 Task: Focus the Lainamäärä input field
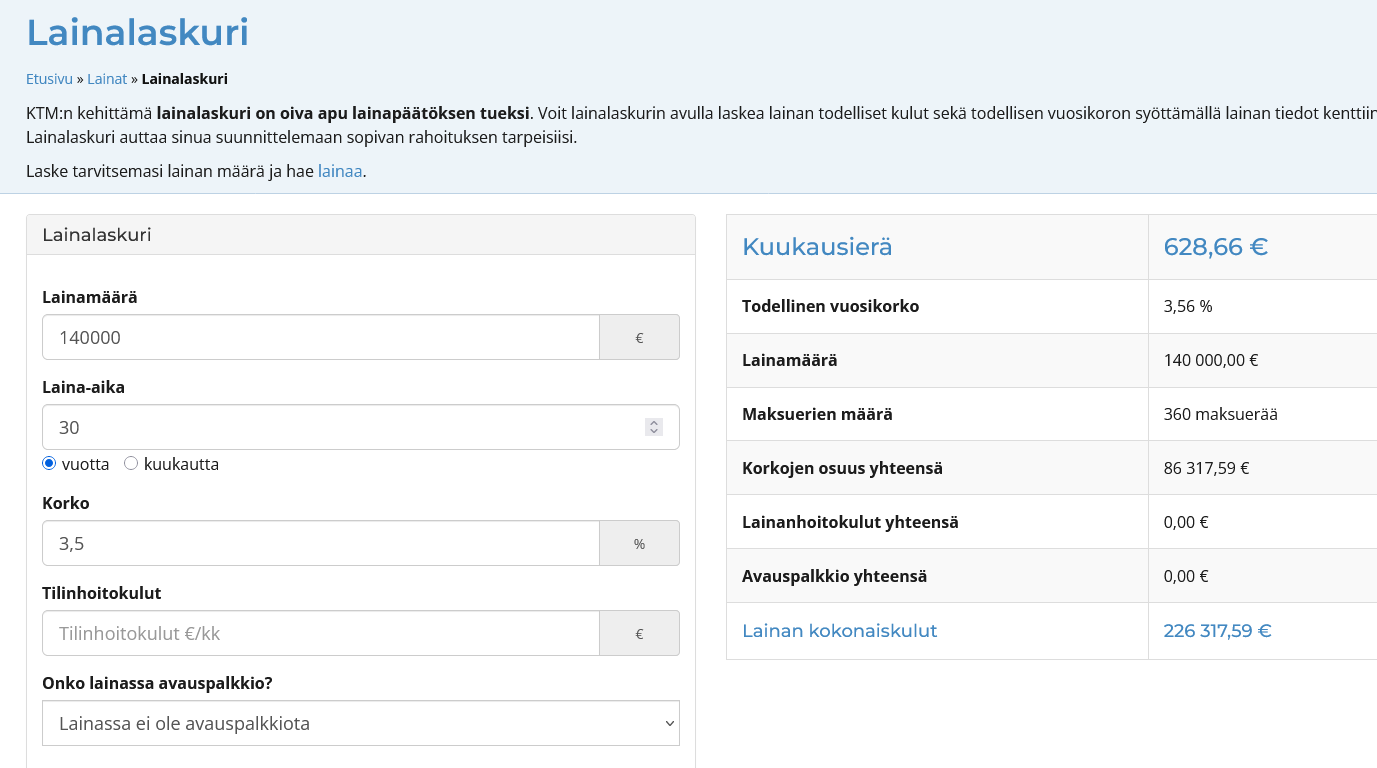(320, 337)
